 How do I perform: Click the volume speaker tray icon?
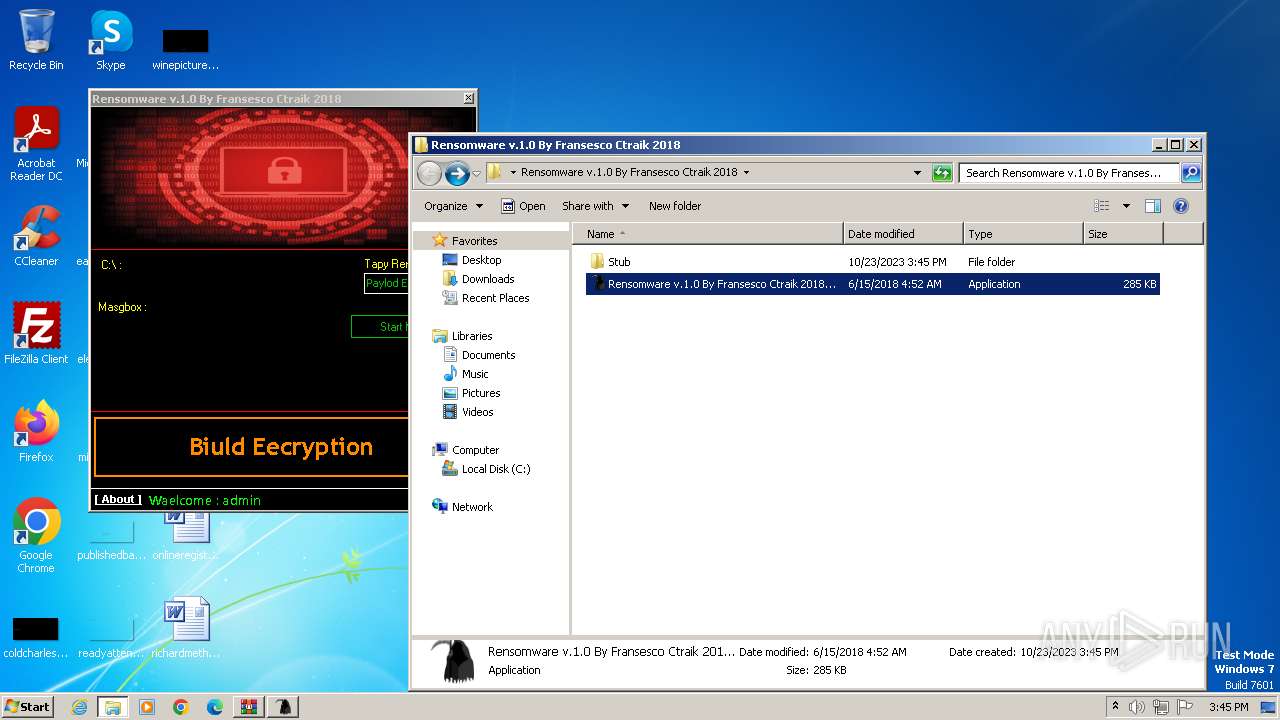click(x=1137, y=707)
